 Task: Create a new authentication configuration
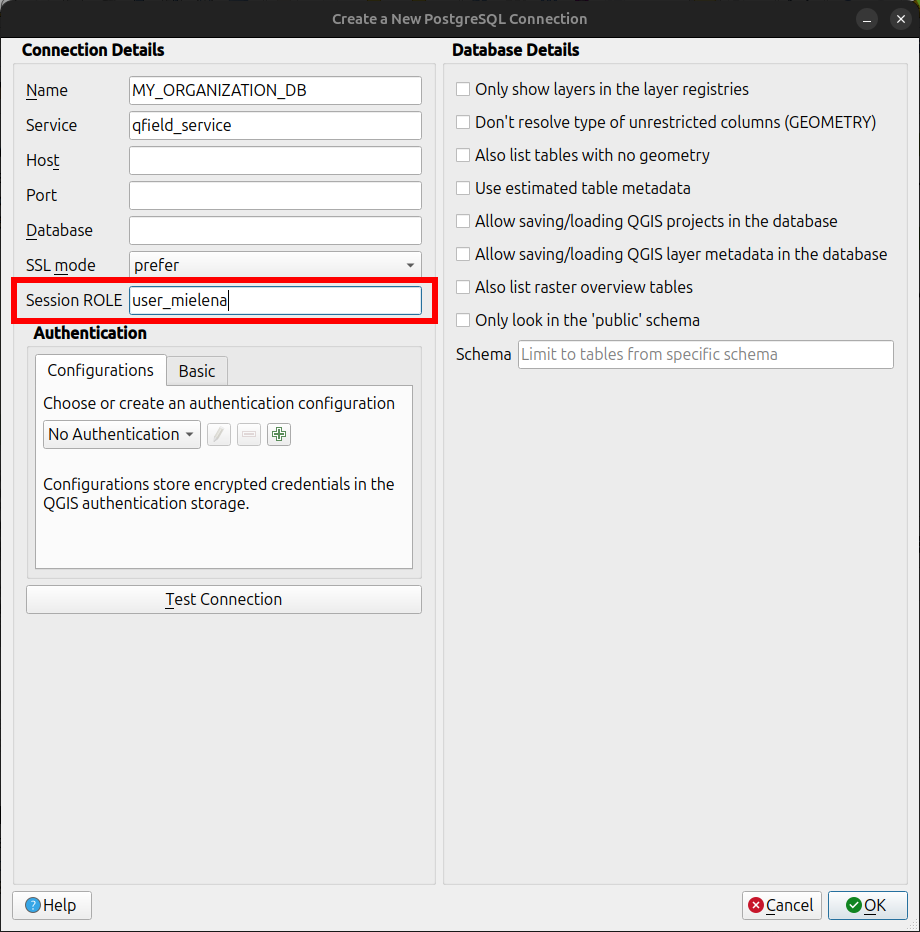[x=278, y=434]
